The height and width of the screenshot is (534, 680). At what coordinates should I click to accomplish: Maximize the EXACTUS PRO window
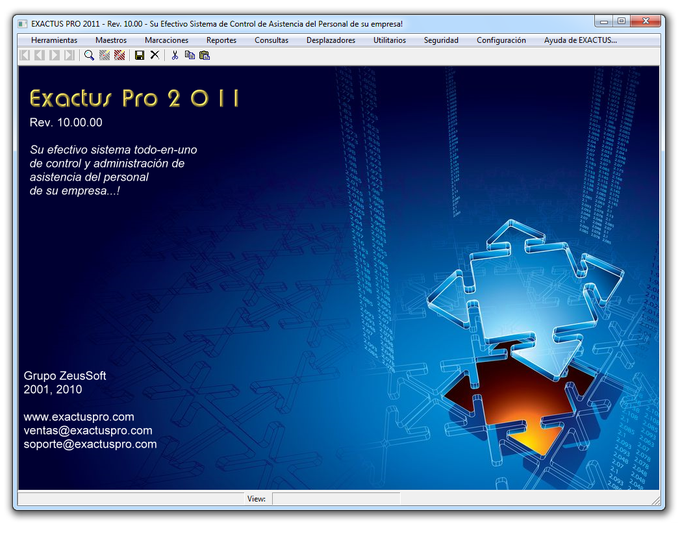coord(621,21)
